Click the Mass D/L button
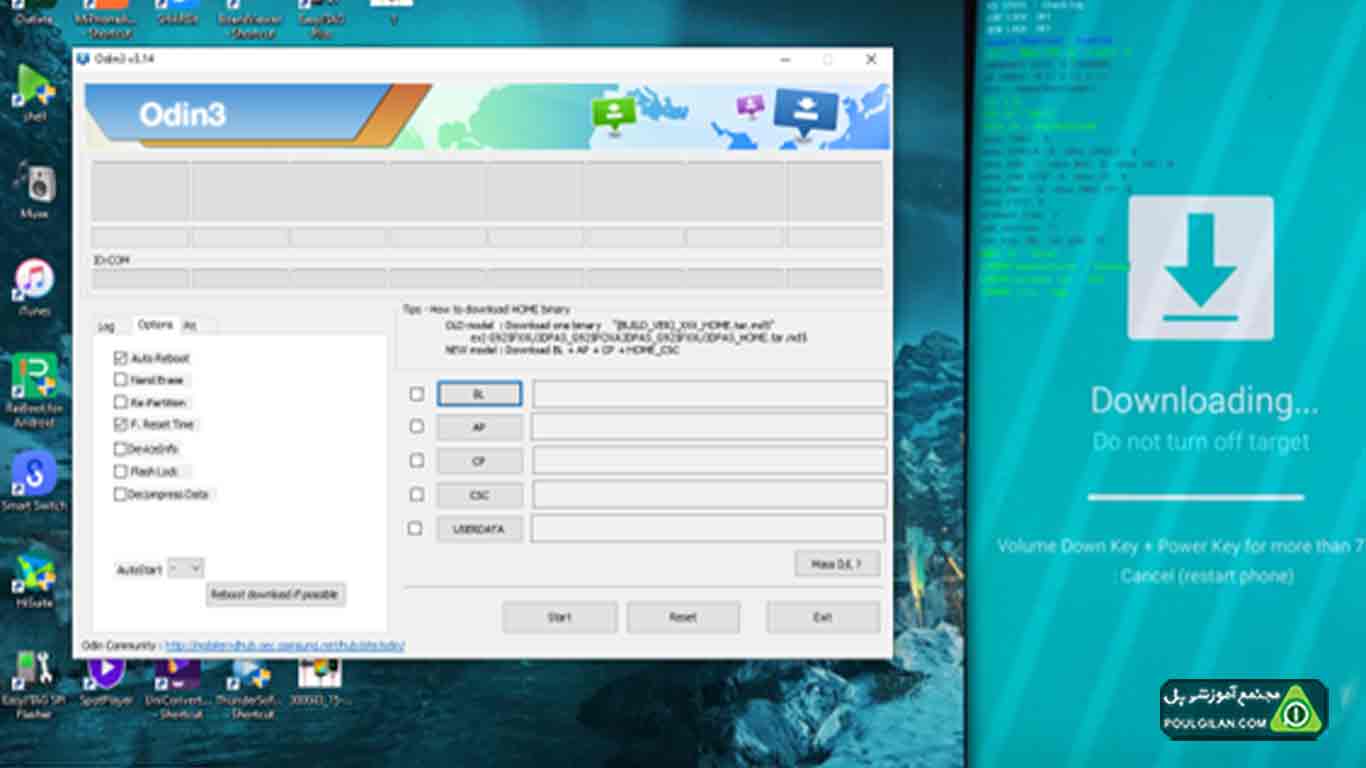 pos(837,564)
